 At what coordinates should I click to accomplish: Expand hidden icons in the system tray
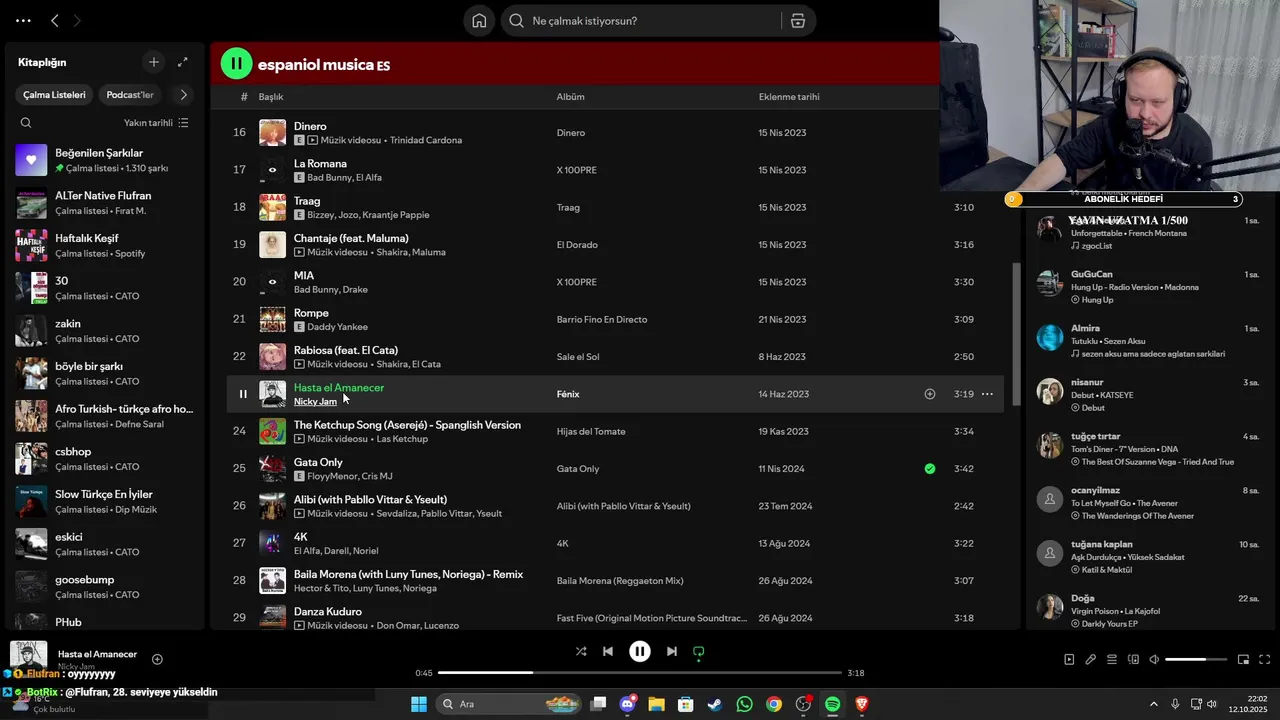tap(1153, 704)
